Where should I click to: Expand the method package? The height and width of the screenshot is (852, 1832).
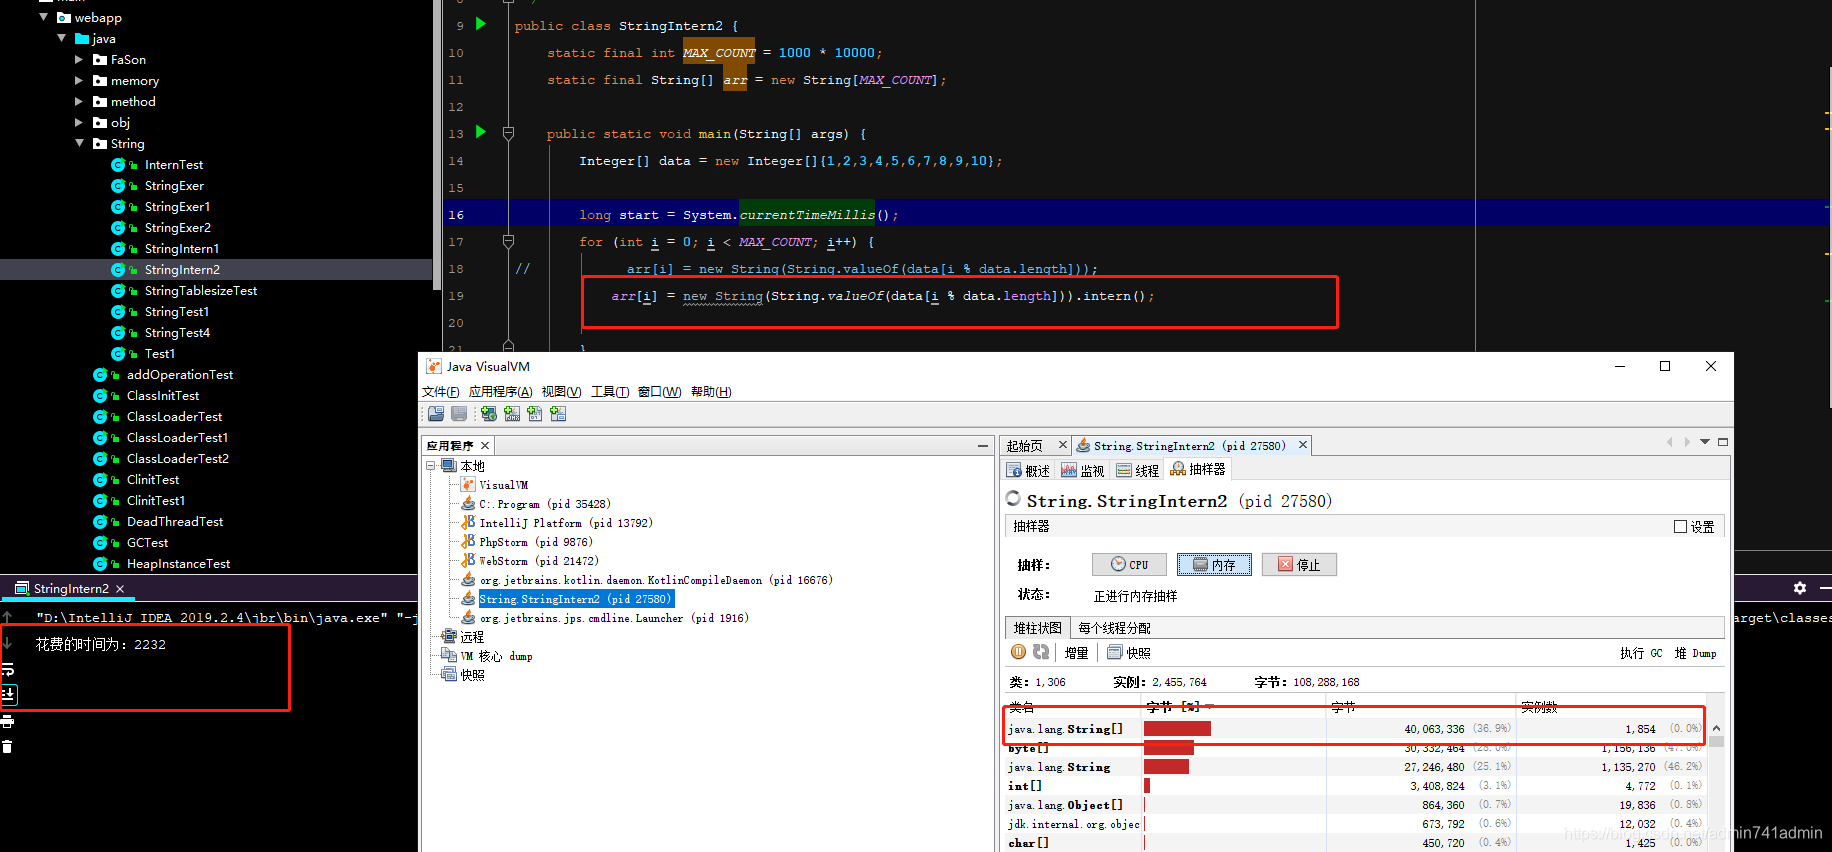coord(79,101)
